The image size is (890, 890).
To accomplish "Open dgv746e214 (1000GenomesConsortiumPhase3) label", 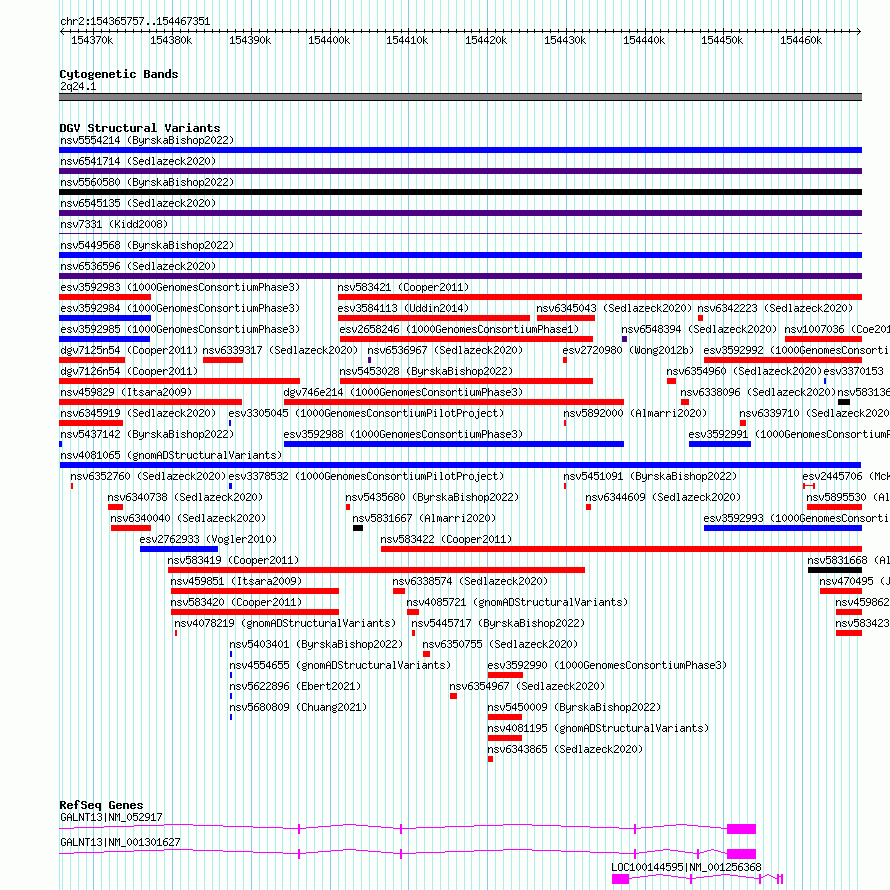I will click(x=403, y=392).
